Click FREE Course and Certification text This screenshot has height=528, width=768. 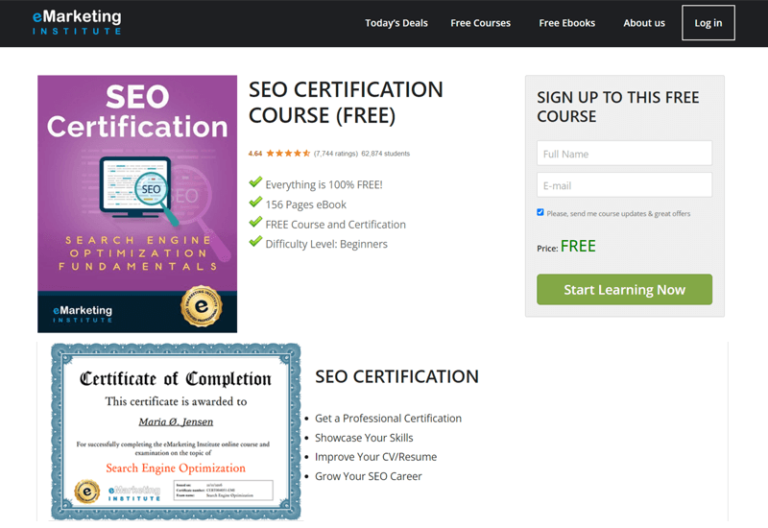[336, 224]
